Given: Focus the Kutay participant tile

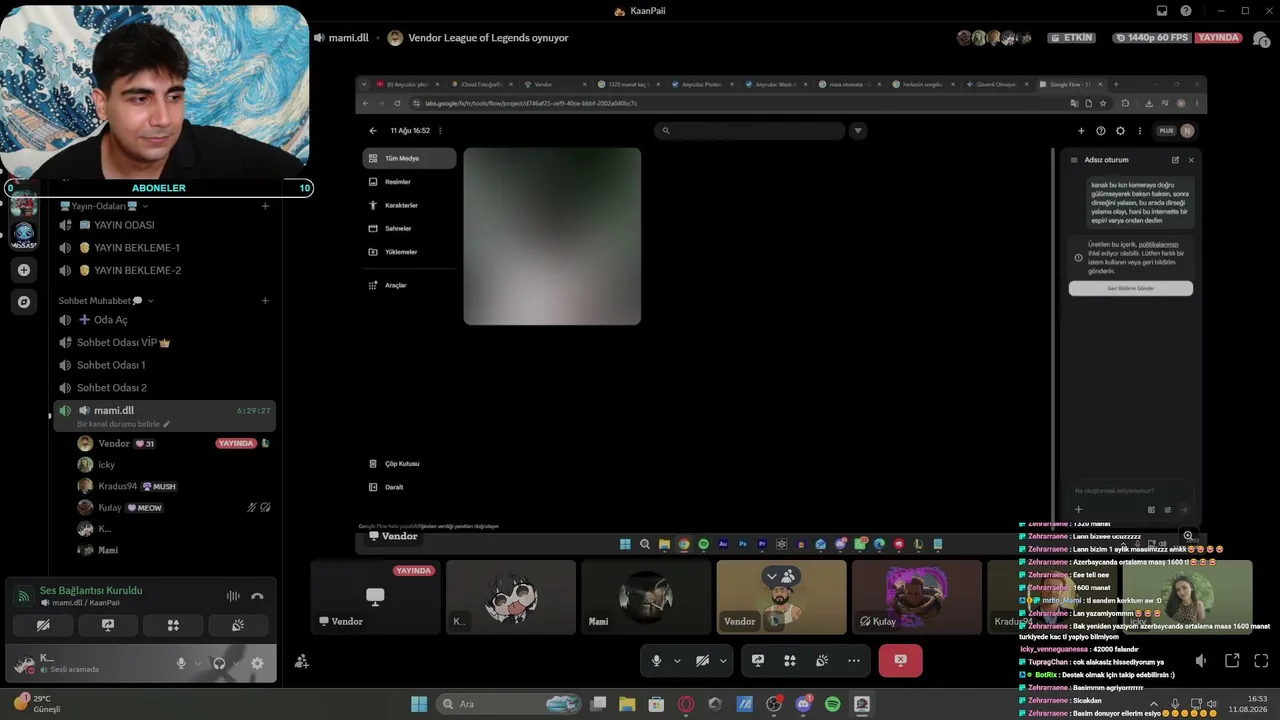Looking at the screenshot, I should [x=916, y=597].
